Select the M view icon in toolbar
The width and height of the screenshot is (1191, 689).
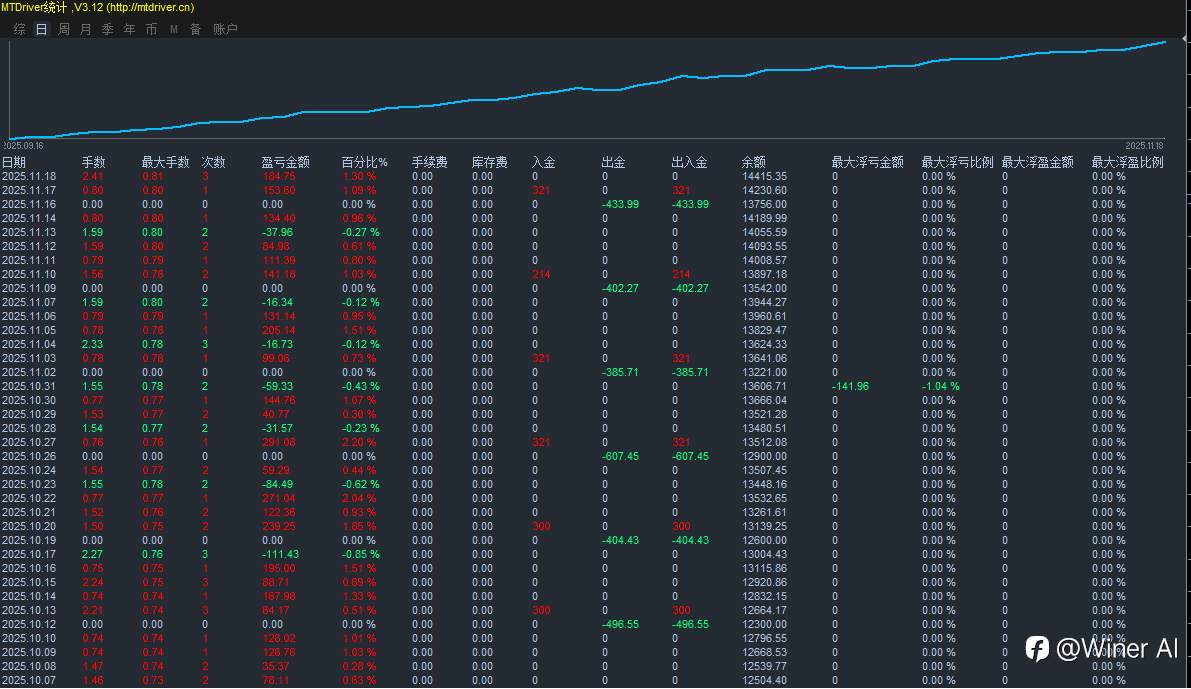click(x=173, y=29)
